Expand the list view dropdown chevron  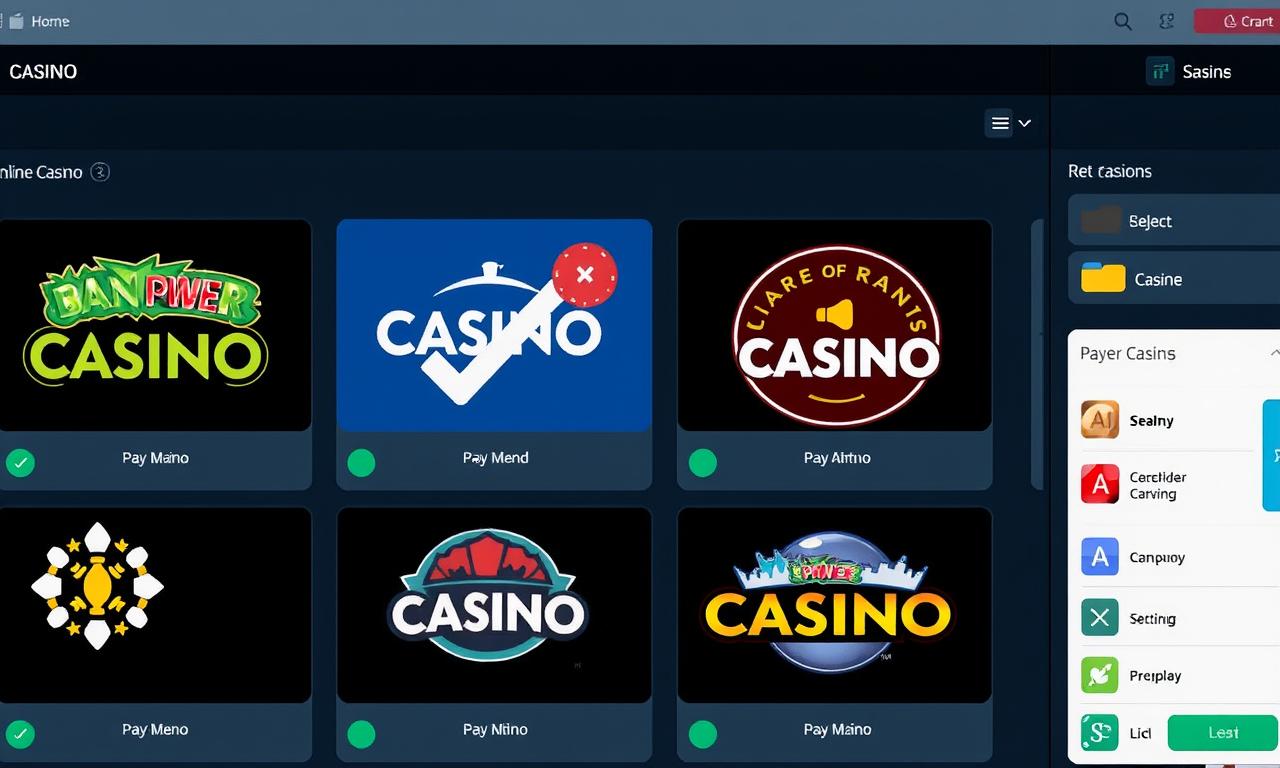coord(1024,123)
